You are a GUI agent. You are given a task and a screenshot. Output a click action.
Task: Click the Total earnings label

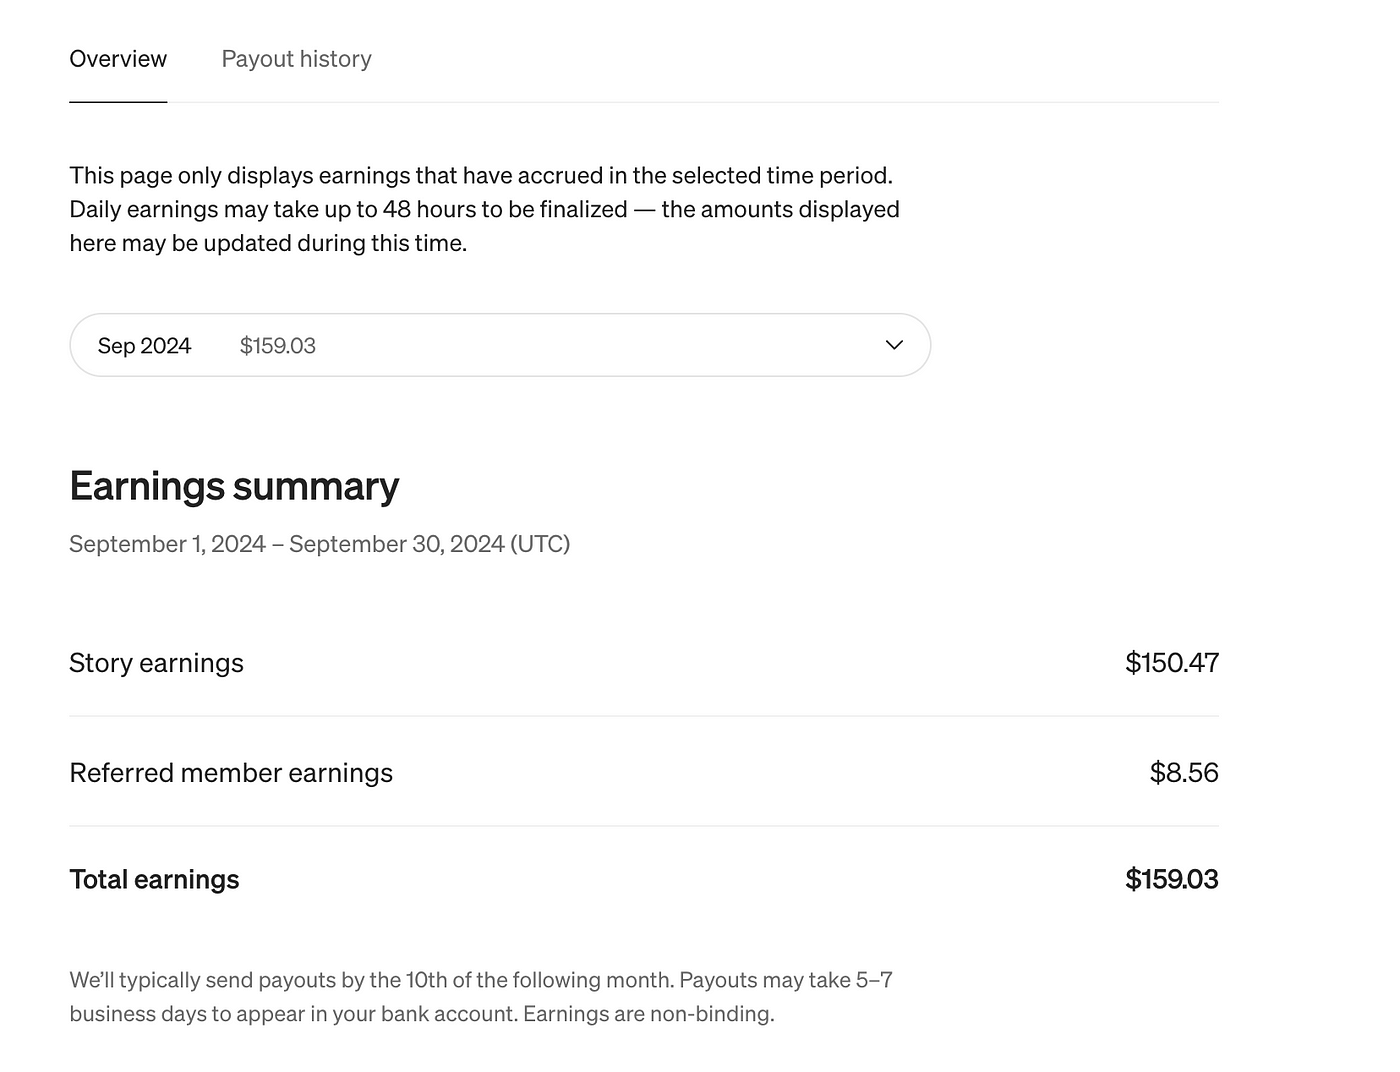tap(154, 879)
